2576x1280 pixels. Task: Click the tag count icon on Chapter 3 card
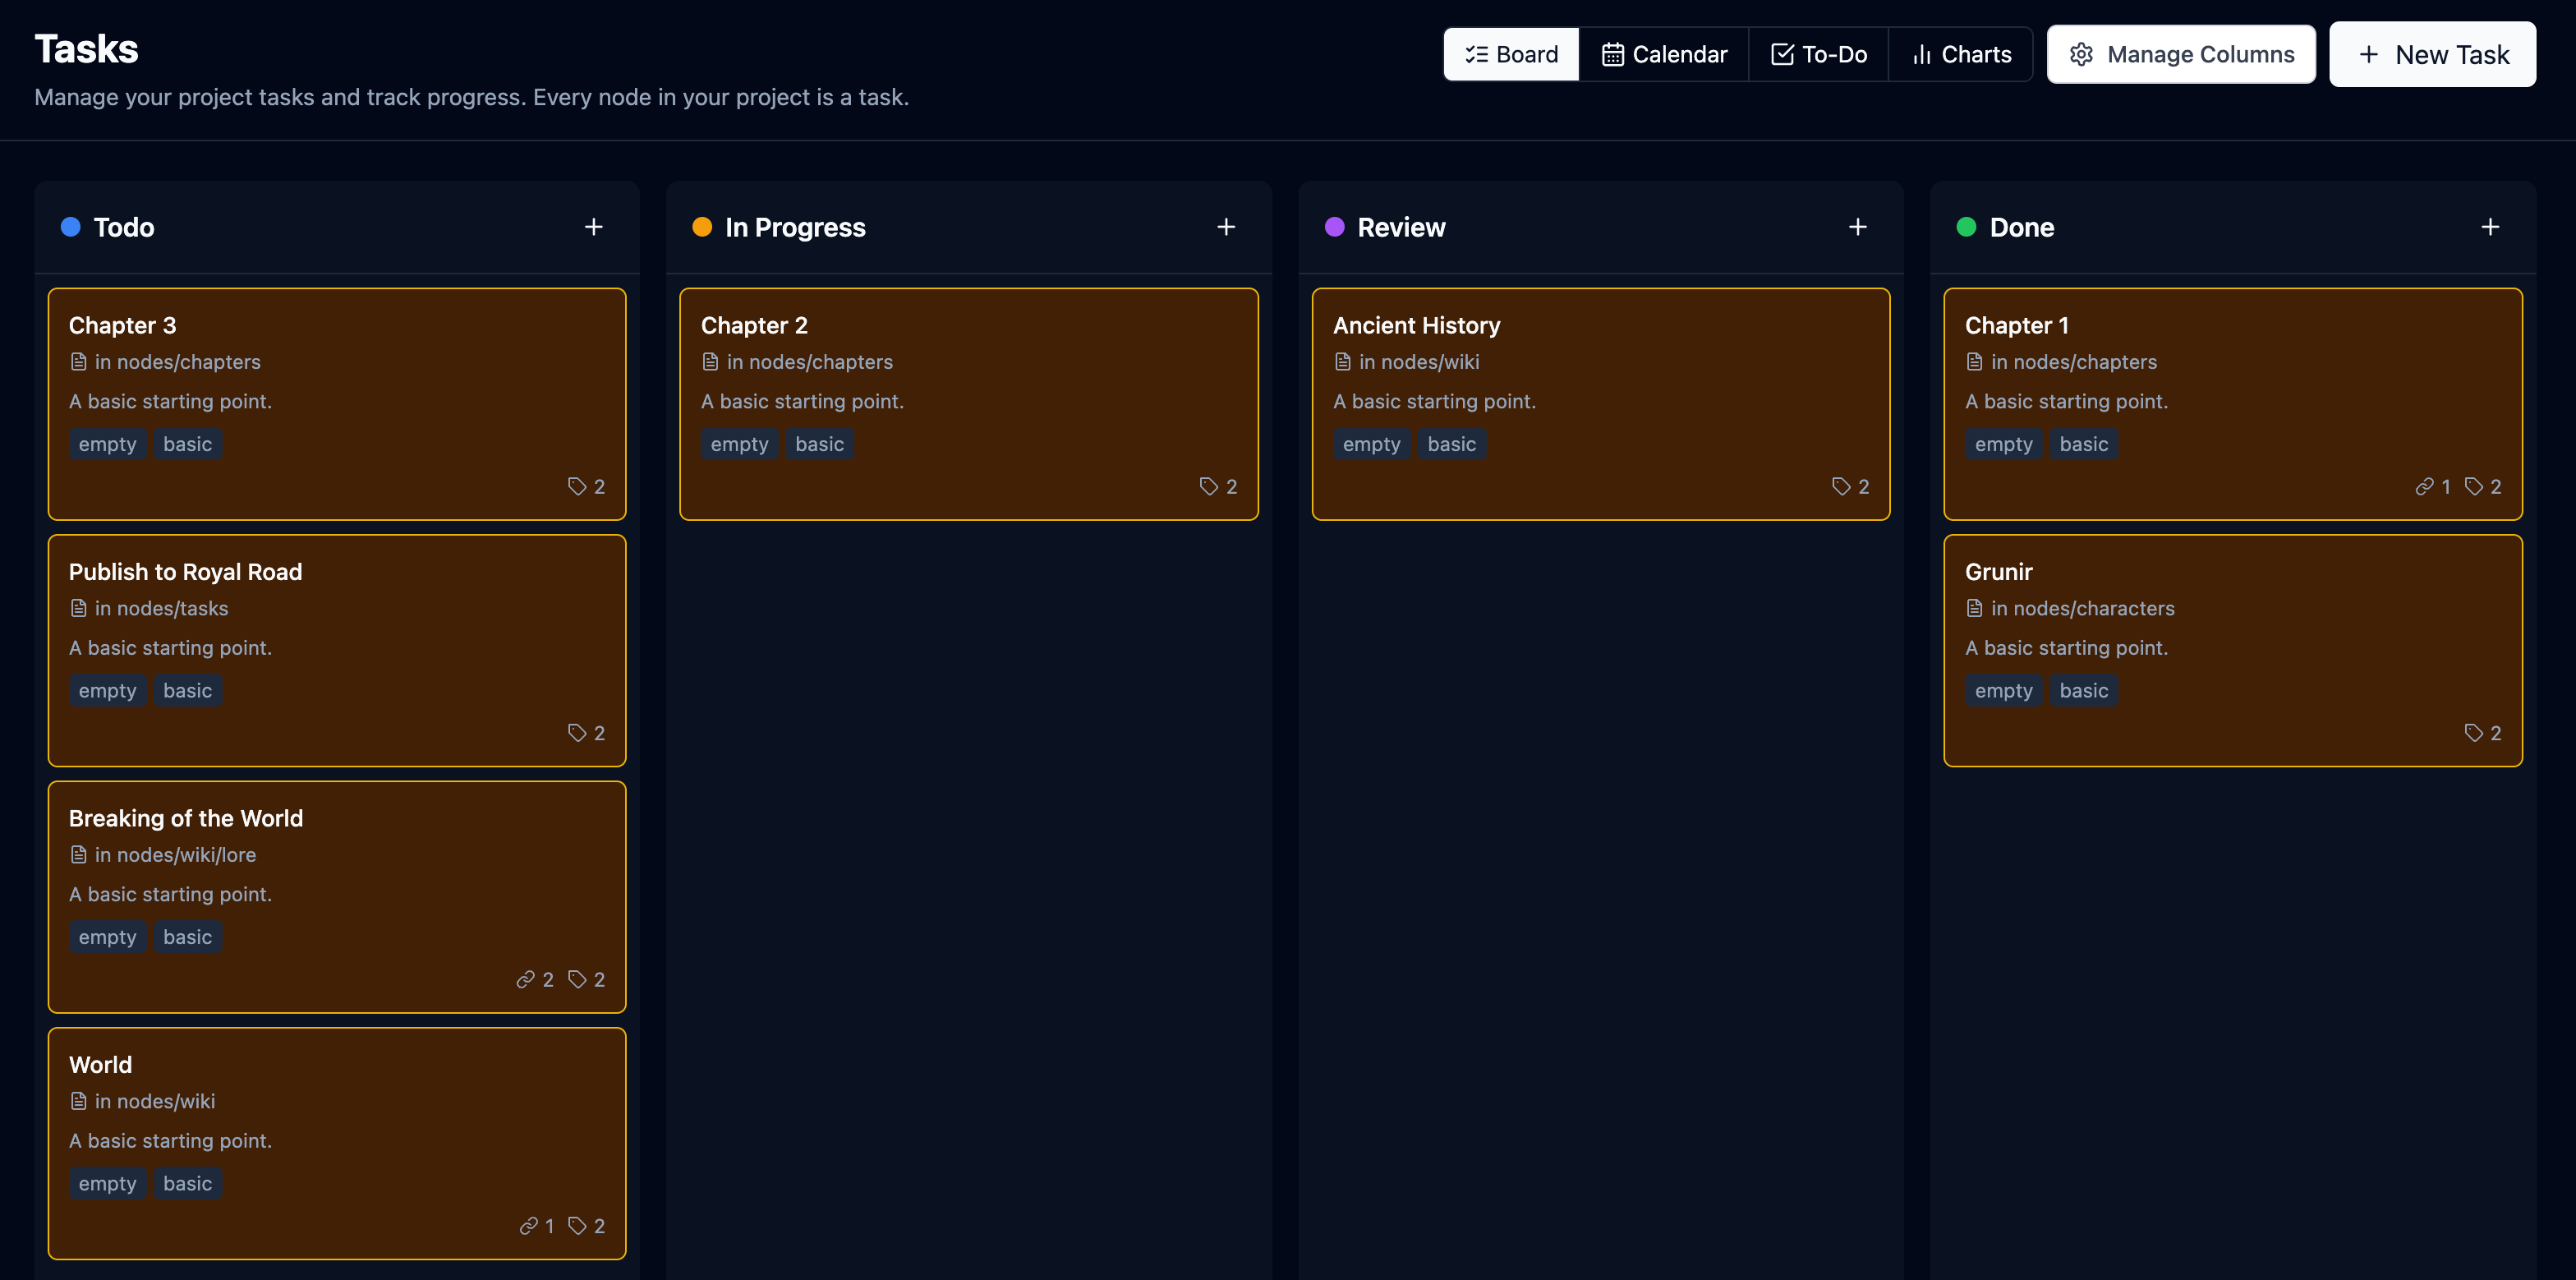click(577, 486)
